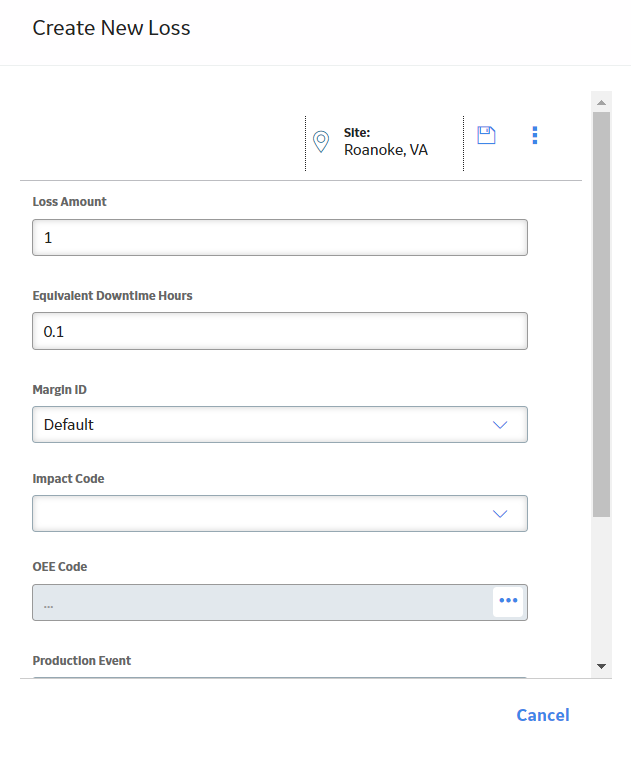Image resolution: width=631 pixels, height=761 pixels.
Task: Click the scrollbar up arrow
Action: coord(601,102)
